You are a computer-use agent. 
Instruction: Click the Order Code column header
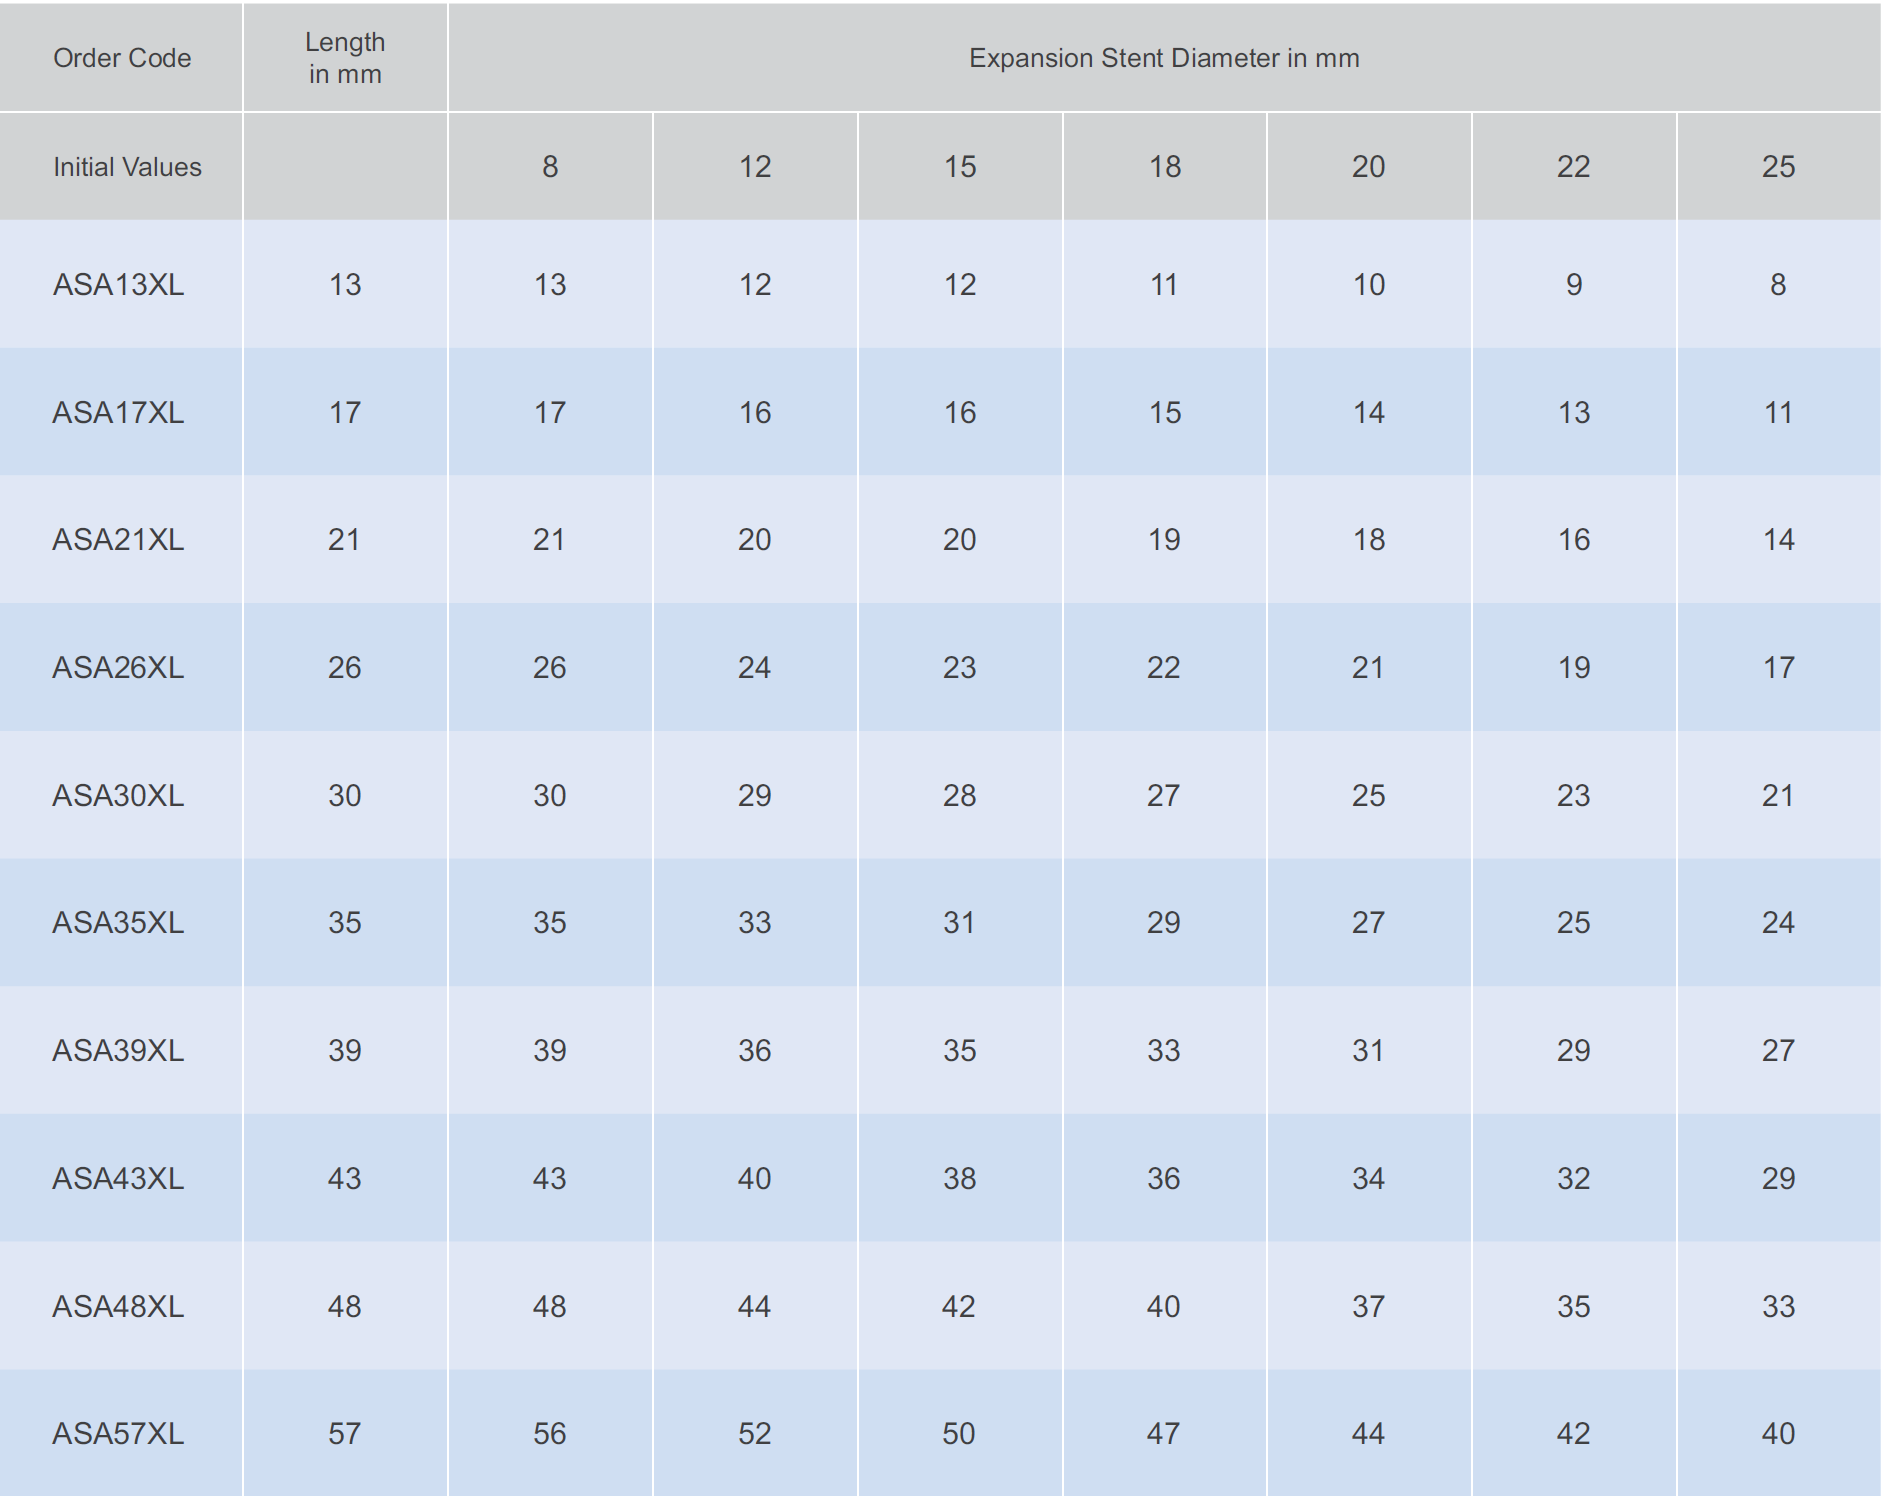122,58
